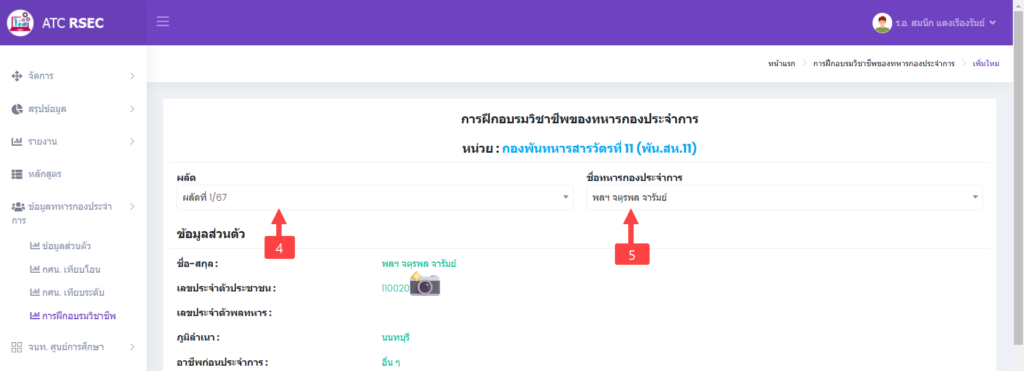Image resolution: width=1024 pixels, height=371 pixels.
Task: Open ข้อมูลส่วนตัว submenu item
Action: click(x=60, y=246)
